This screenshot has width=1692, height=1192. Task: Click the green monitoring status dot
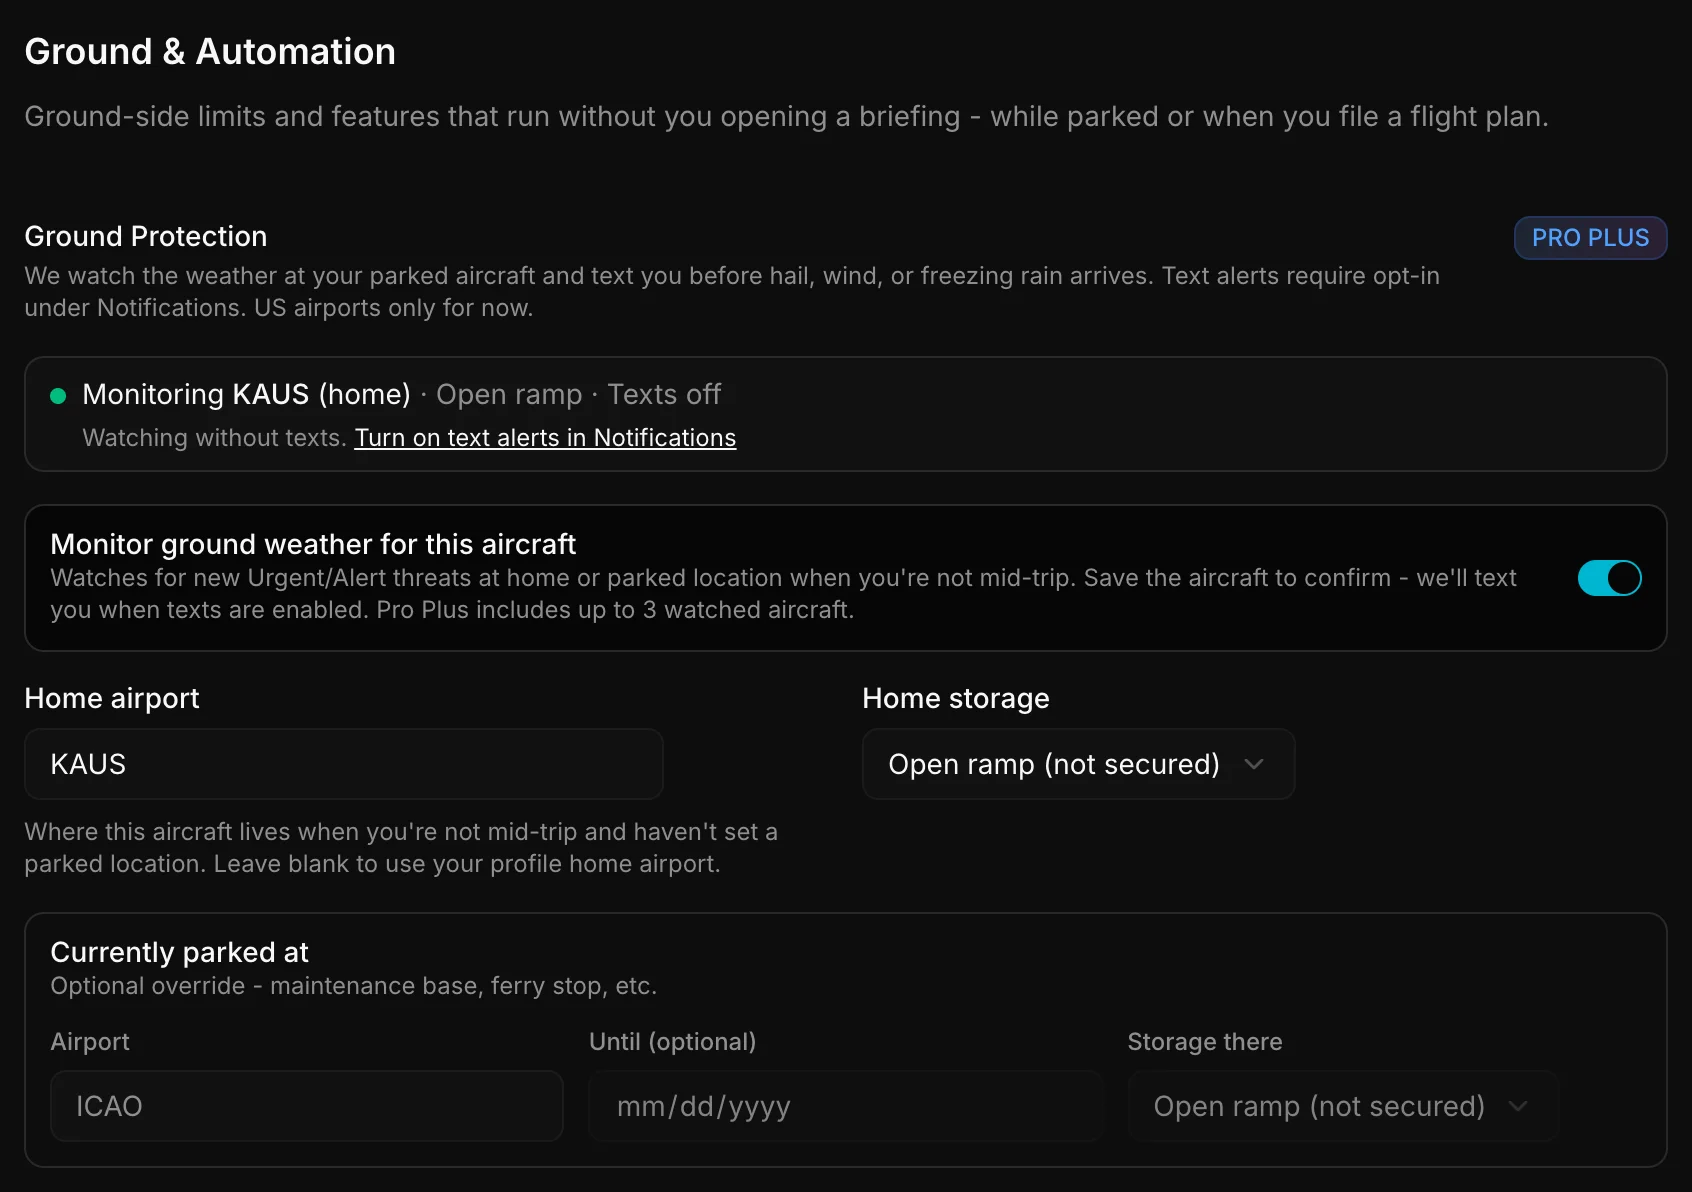58,396
